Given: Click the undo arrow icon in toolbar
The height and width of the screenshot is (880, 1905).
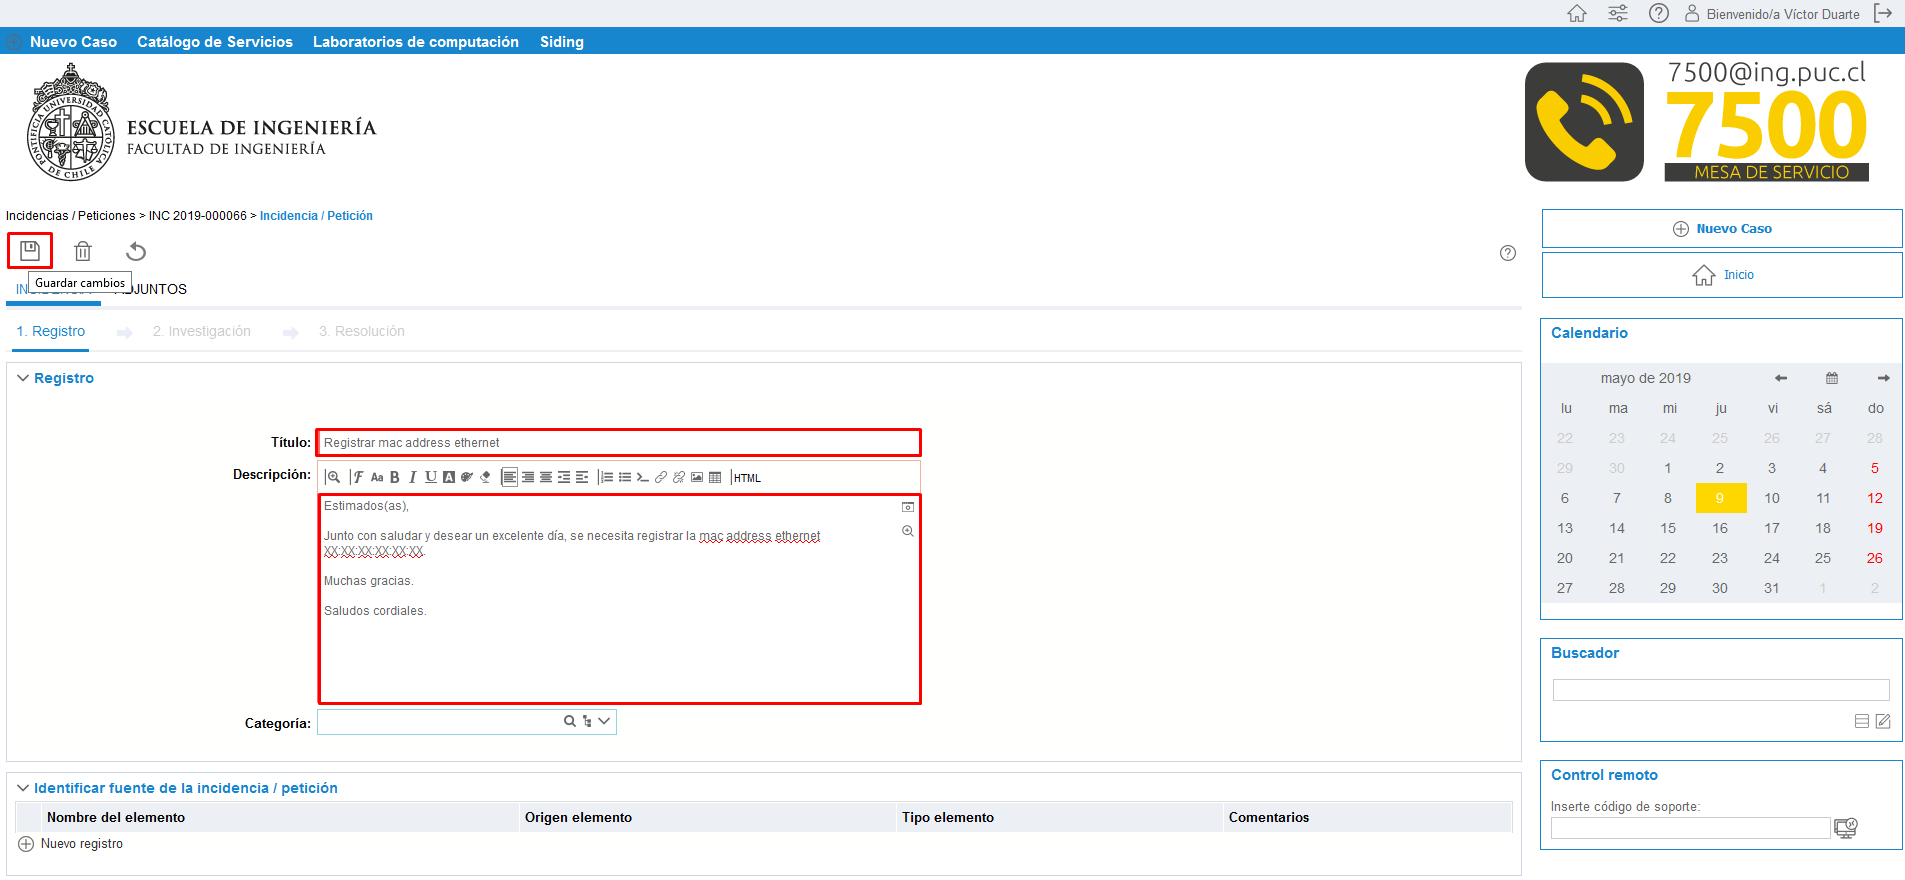Looking at the screenshot, I should coord(136,251).
